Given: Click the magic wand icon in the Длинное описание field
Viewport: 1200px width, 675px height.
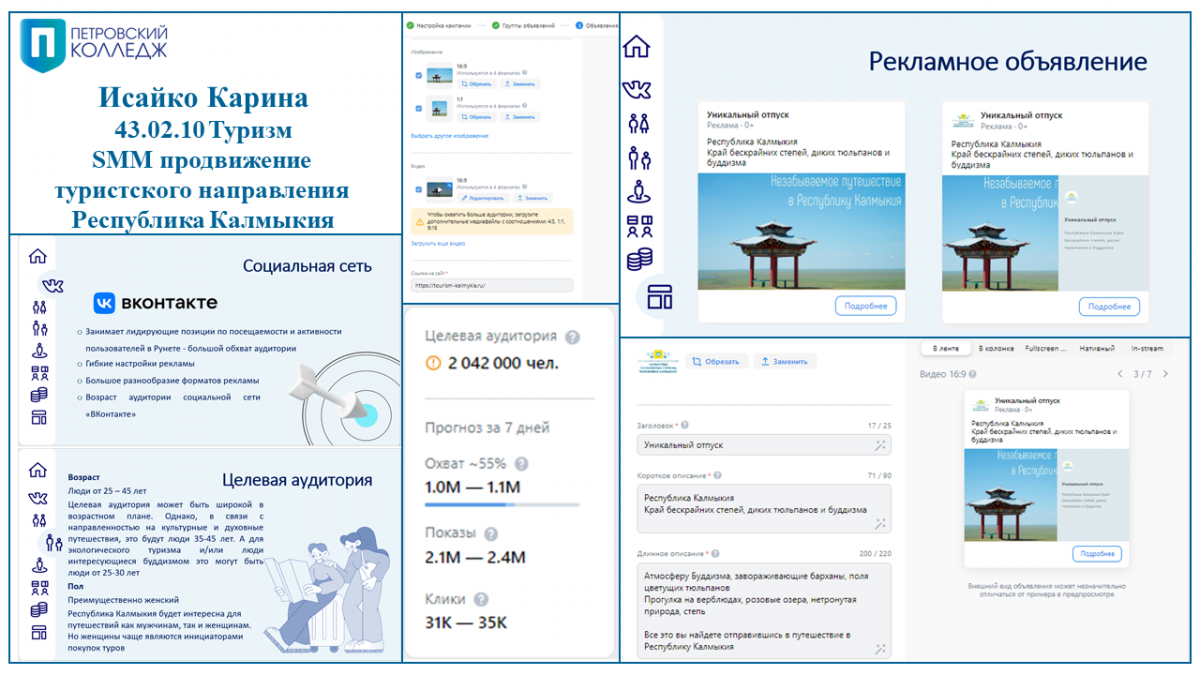Looking at the screenshot, I should pos(880,649).
